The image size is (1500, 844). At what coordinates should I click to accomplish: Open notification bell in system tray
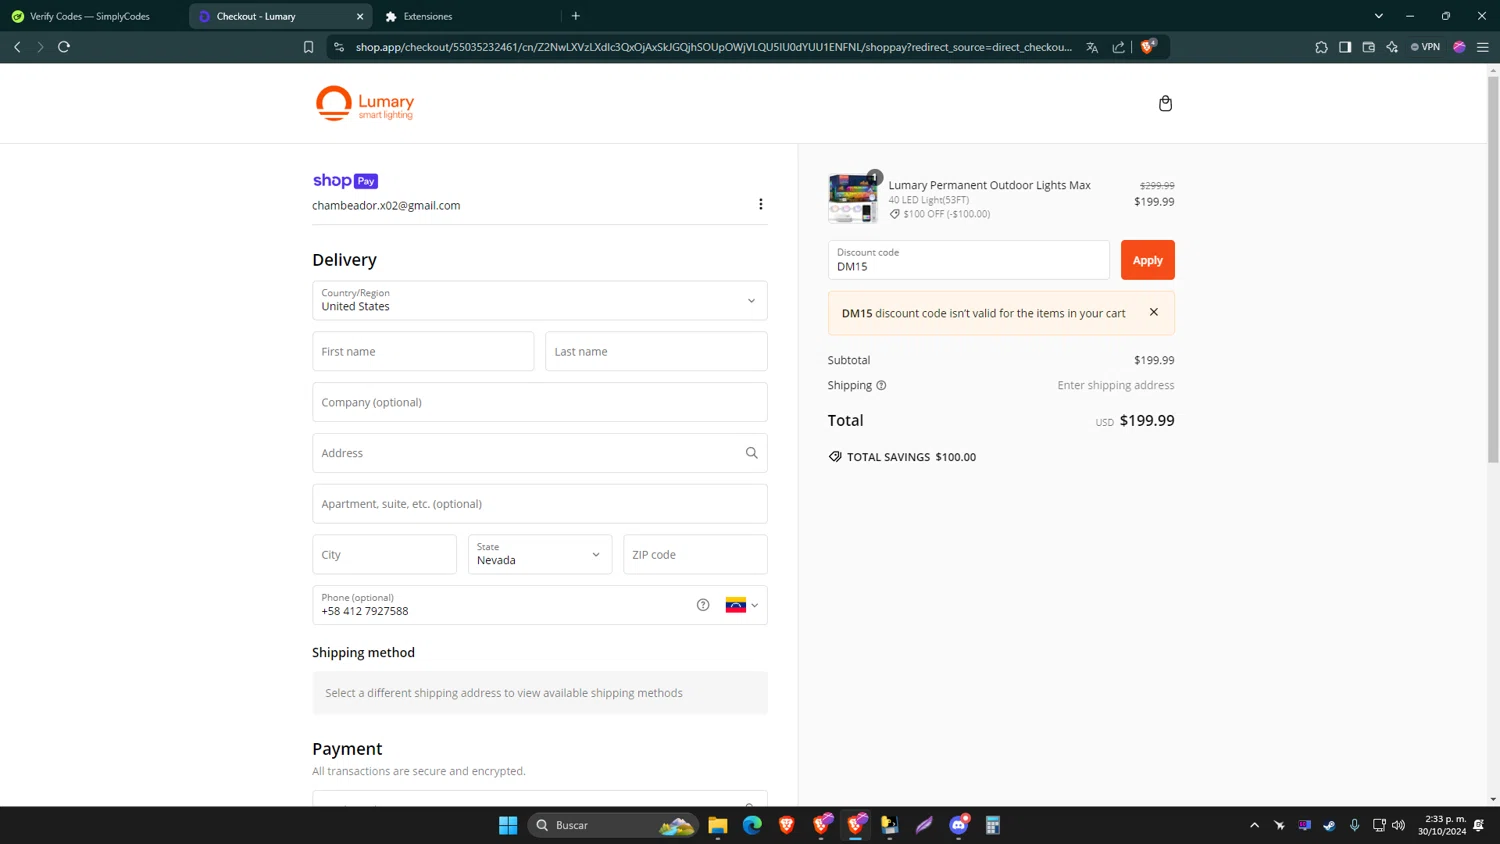pos(1479,825)
